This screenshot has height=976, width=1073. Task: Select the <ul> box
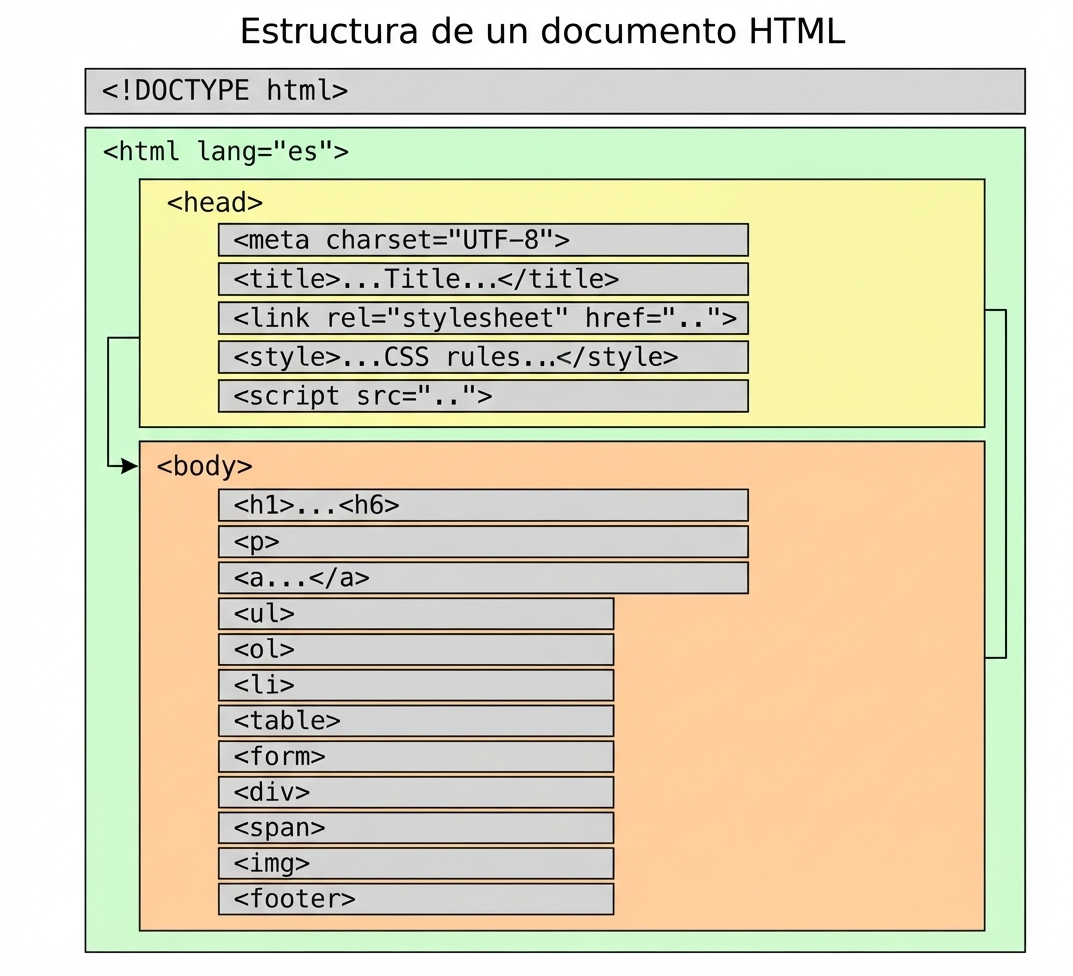[x=416, y=613]
